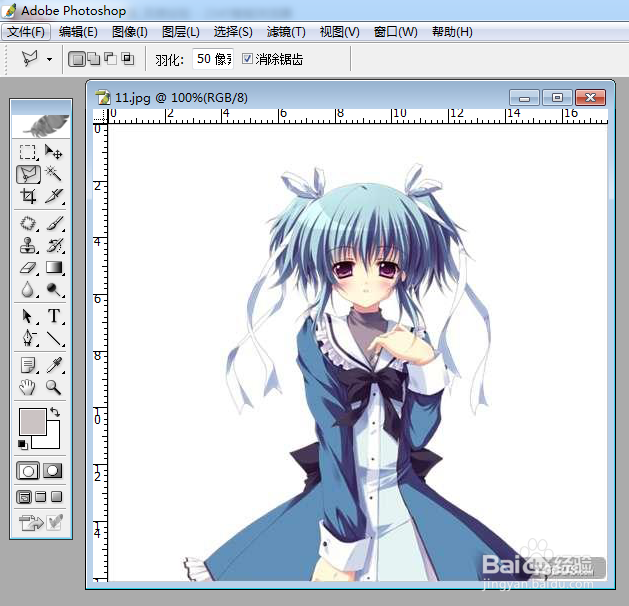
Task: Set Full Screen display mode
Action: pos(57,497)
